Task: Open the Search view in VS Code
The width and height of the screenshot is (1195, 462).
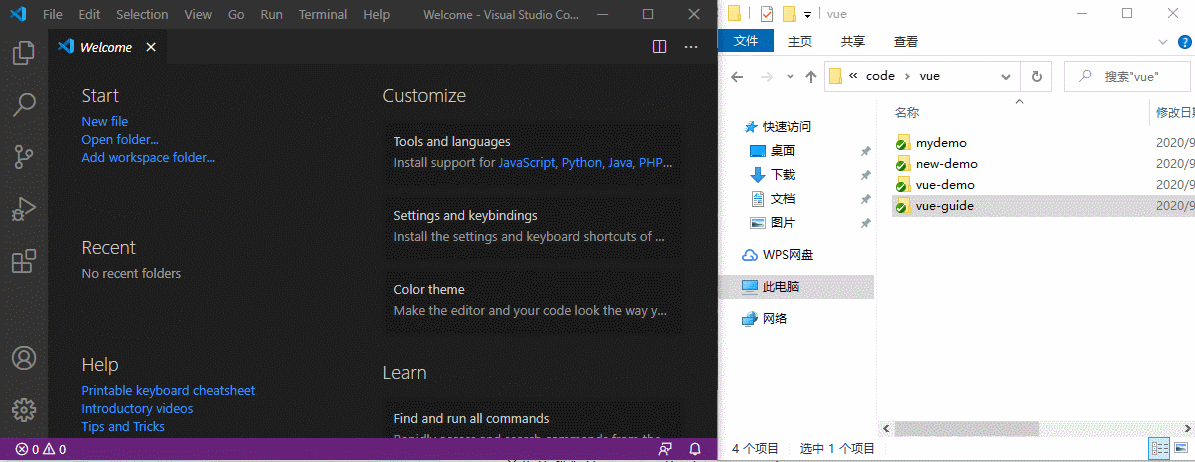Action: 24,104
